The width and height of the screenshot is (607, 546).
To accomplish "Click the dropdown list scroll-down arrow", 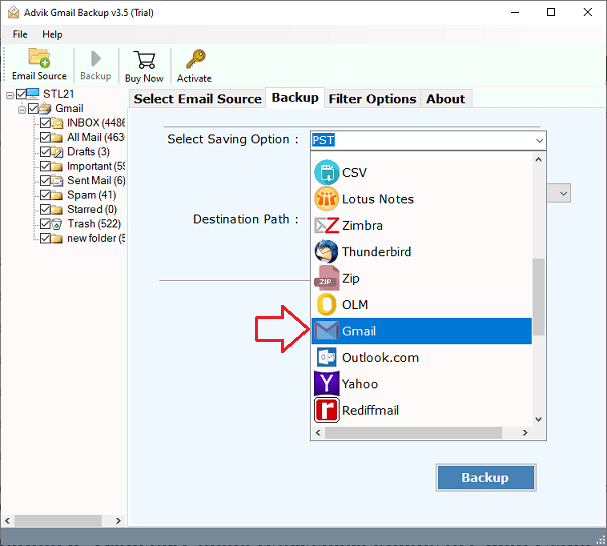I will pos(538,419).
